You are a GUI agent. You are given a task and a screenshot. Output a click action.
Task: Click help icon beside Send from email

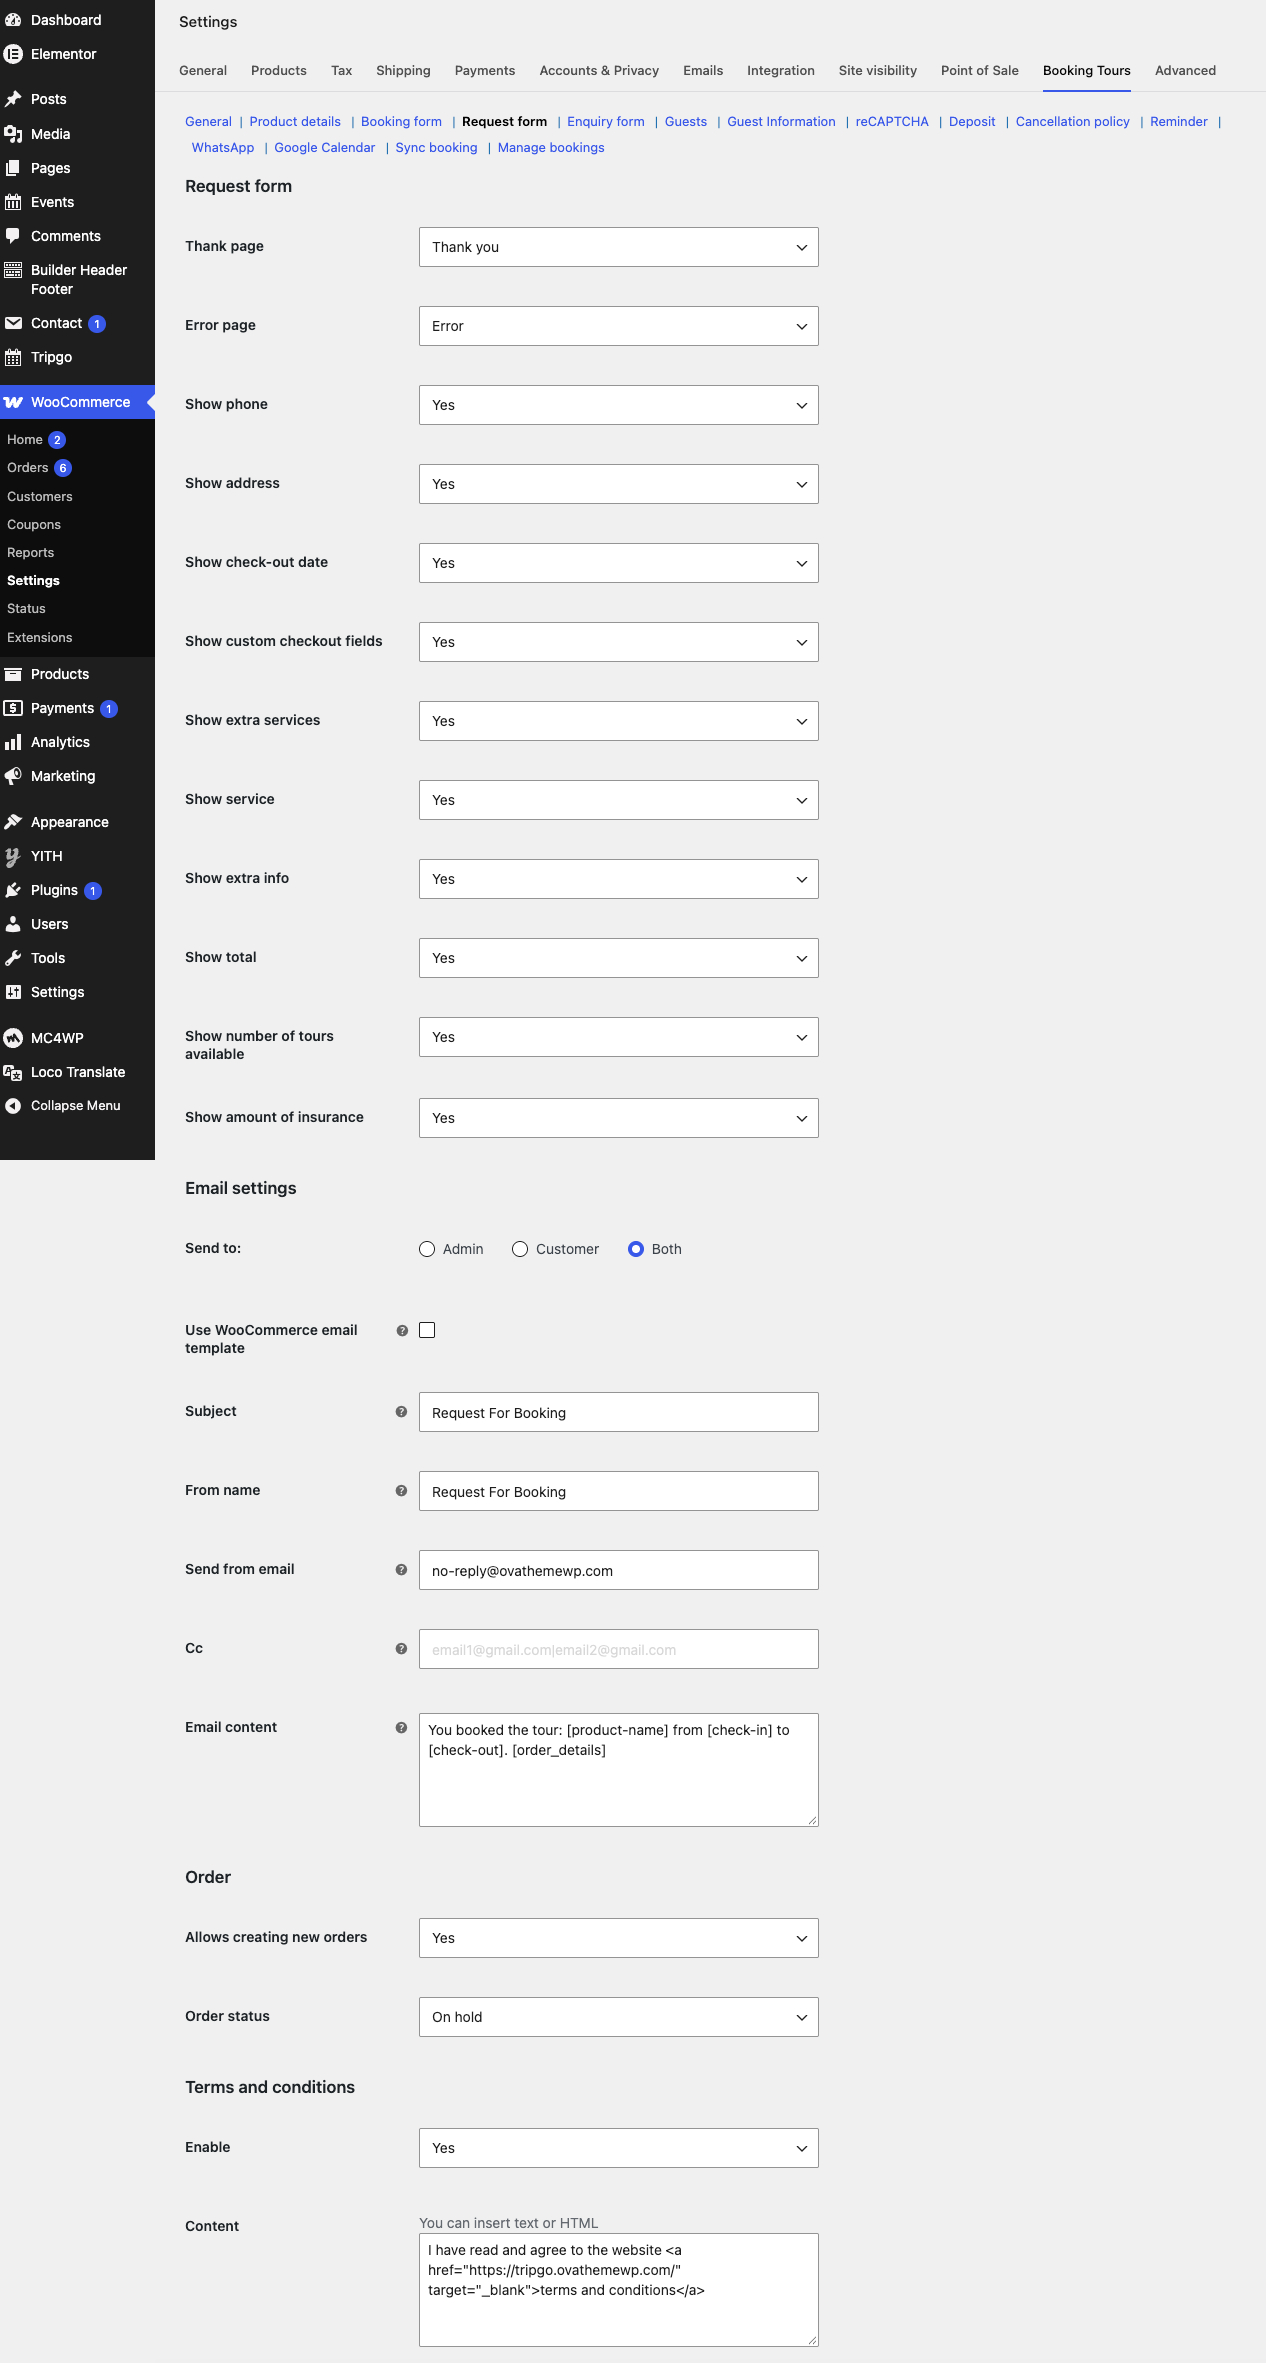[x=401, y=1570]
